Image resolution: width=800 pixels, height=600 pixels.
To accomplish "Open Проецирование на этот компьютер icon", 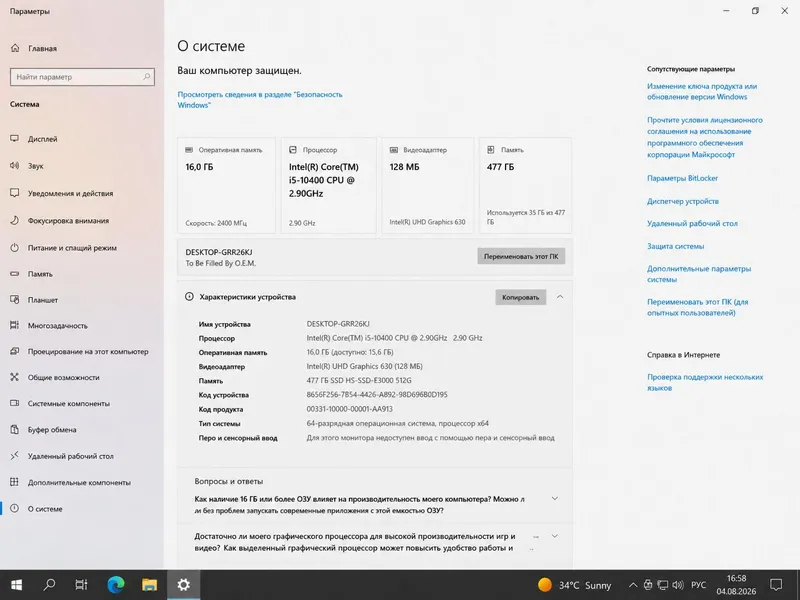I will (15, 351).
